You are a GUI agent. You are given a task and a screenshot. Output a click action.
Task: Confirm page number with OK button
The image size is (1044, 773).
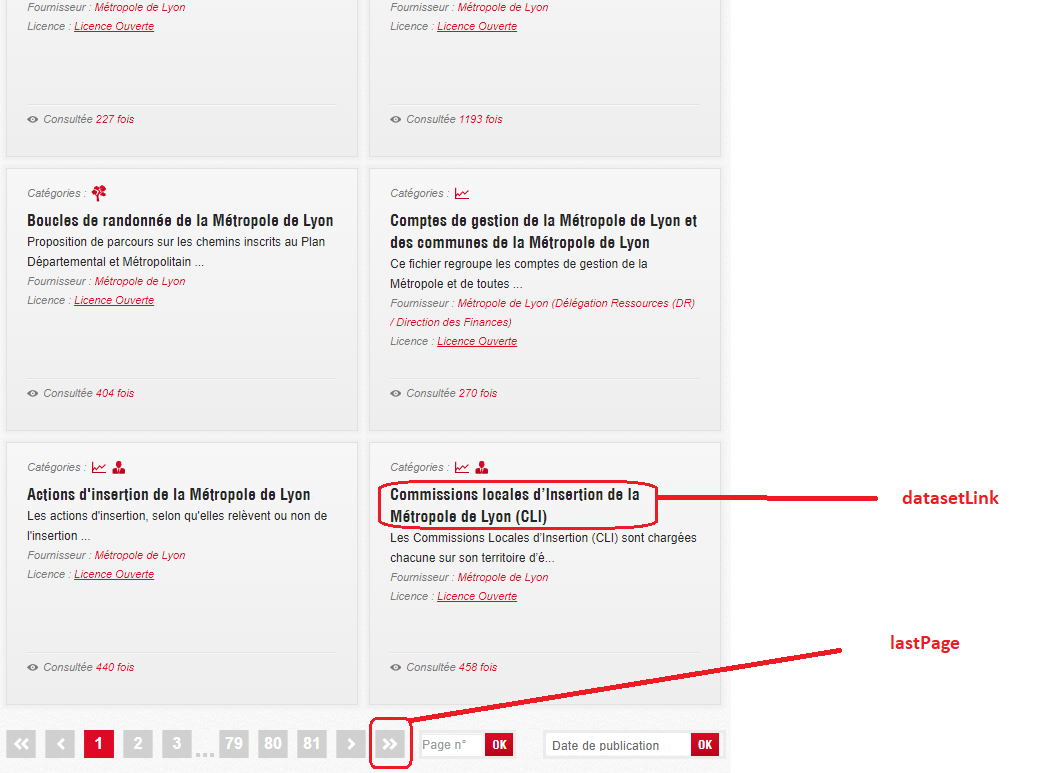pyautogui.click(x=499, y=744)
